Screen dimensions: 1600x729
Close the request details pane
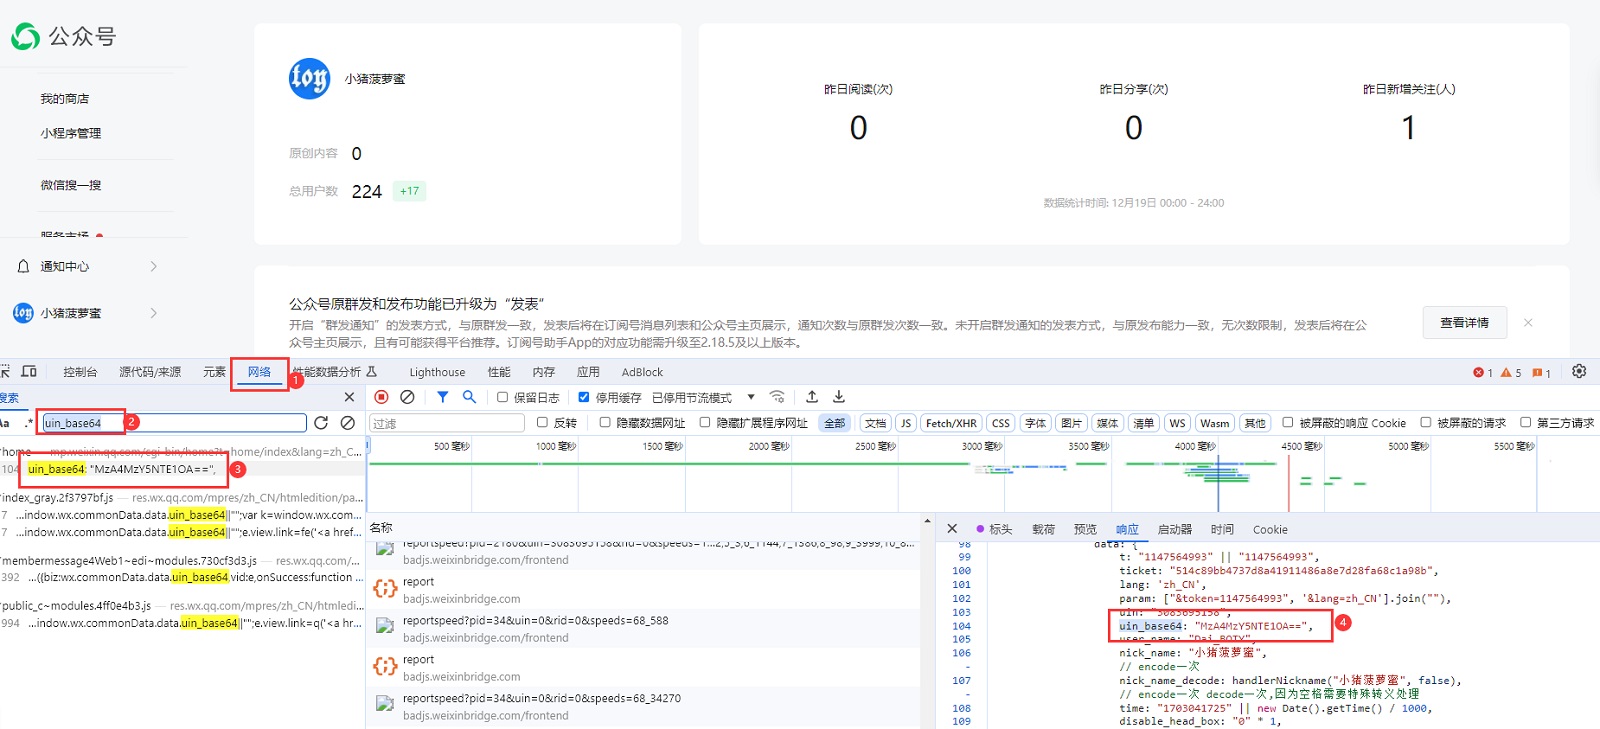(x=952, y=529)
